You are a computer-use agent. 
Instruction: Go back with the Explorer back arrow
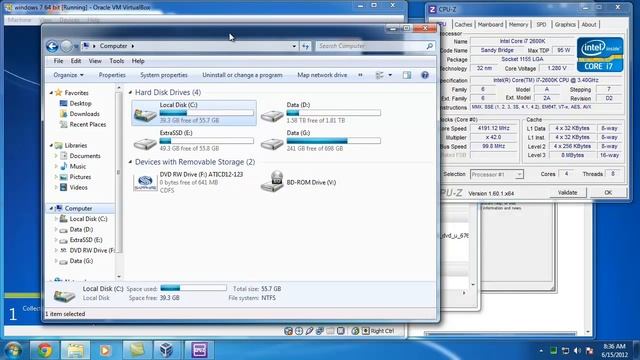(52, 46)
